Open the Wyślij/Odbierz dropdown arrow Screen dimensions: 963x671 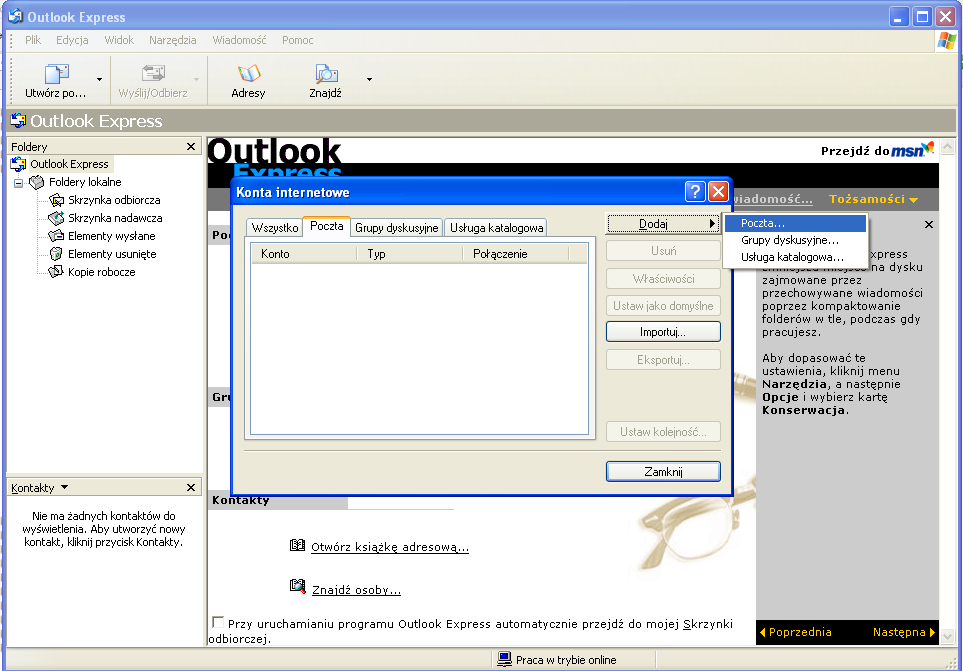[197, 80]
